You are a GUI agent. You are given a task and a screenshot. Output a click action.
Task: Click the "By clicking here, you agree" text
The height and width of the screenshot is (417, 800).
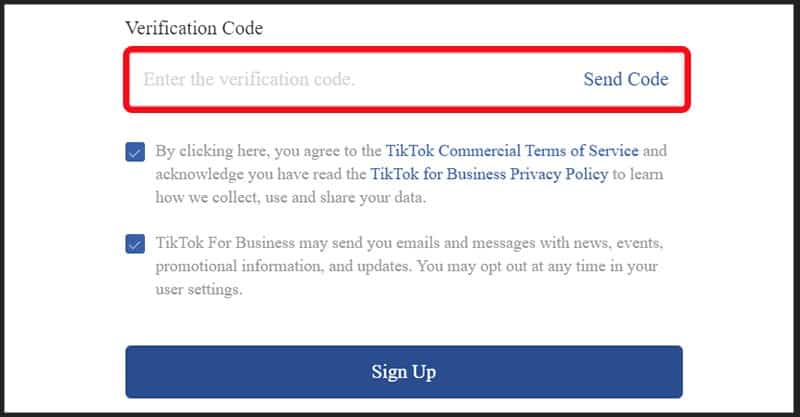click(x=268, y=151)
